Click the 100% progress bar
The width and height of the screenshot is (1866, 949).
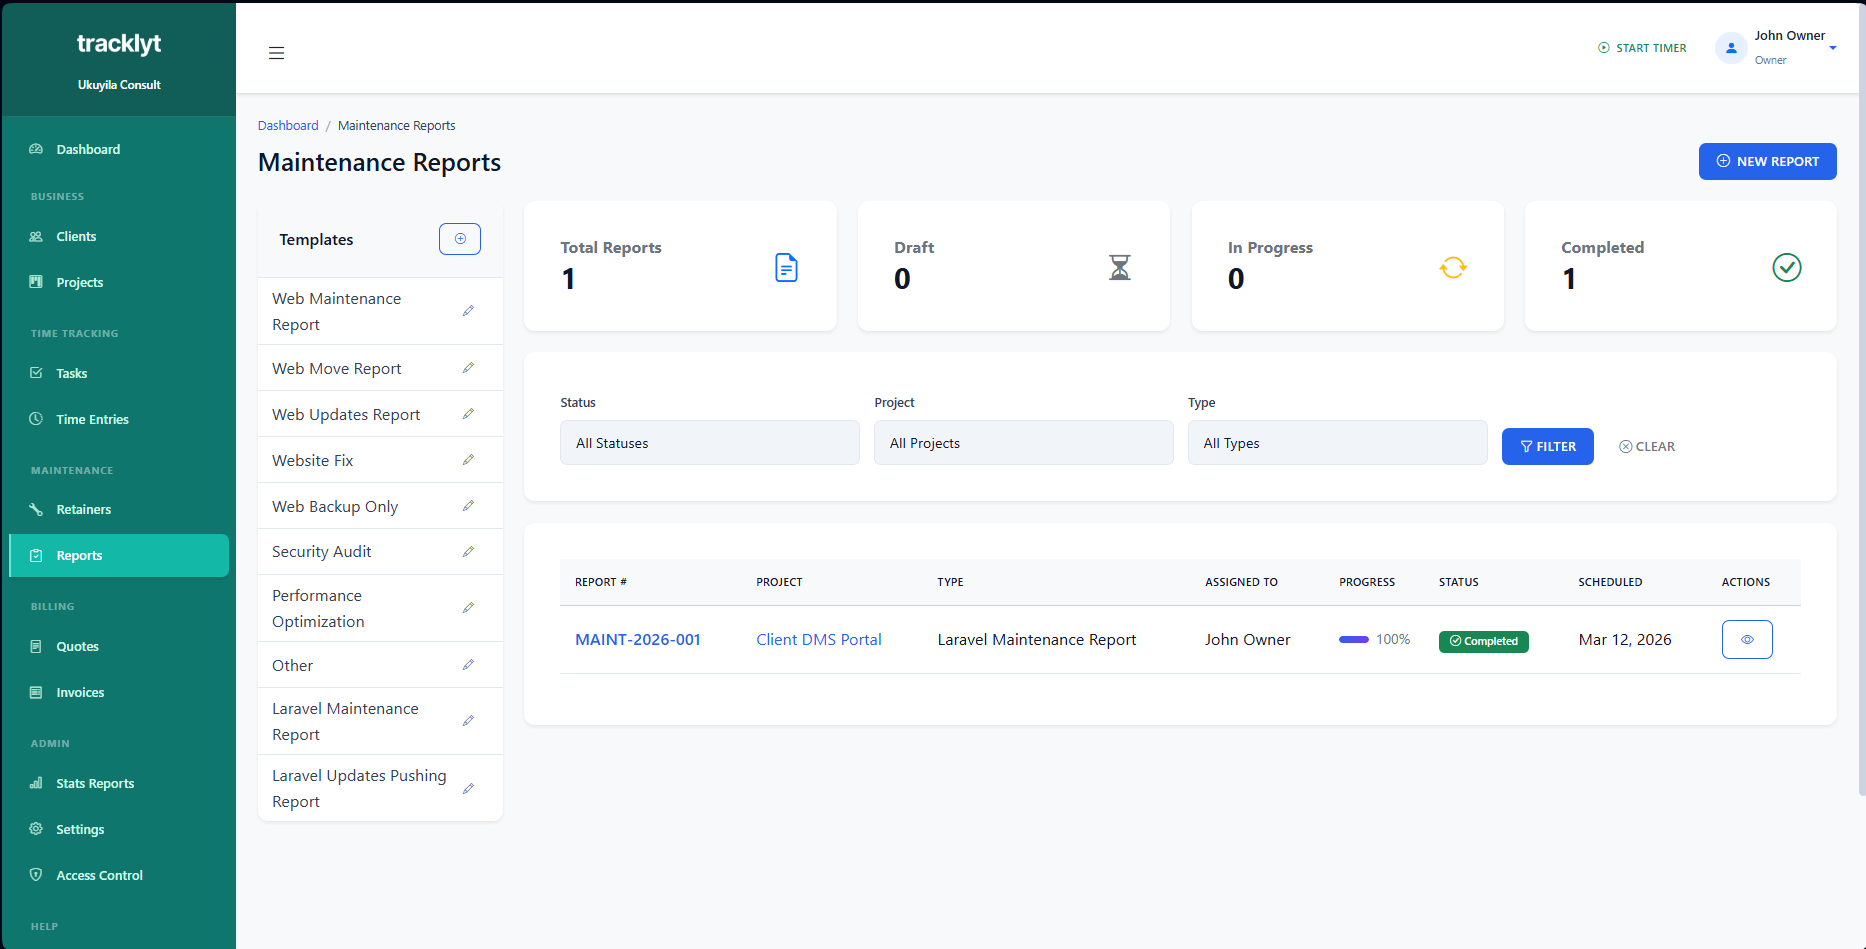coord(1354,640)
